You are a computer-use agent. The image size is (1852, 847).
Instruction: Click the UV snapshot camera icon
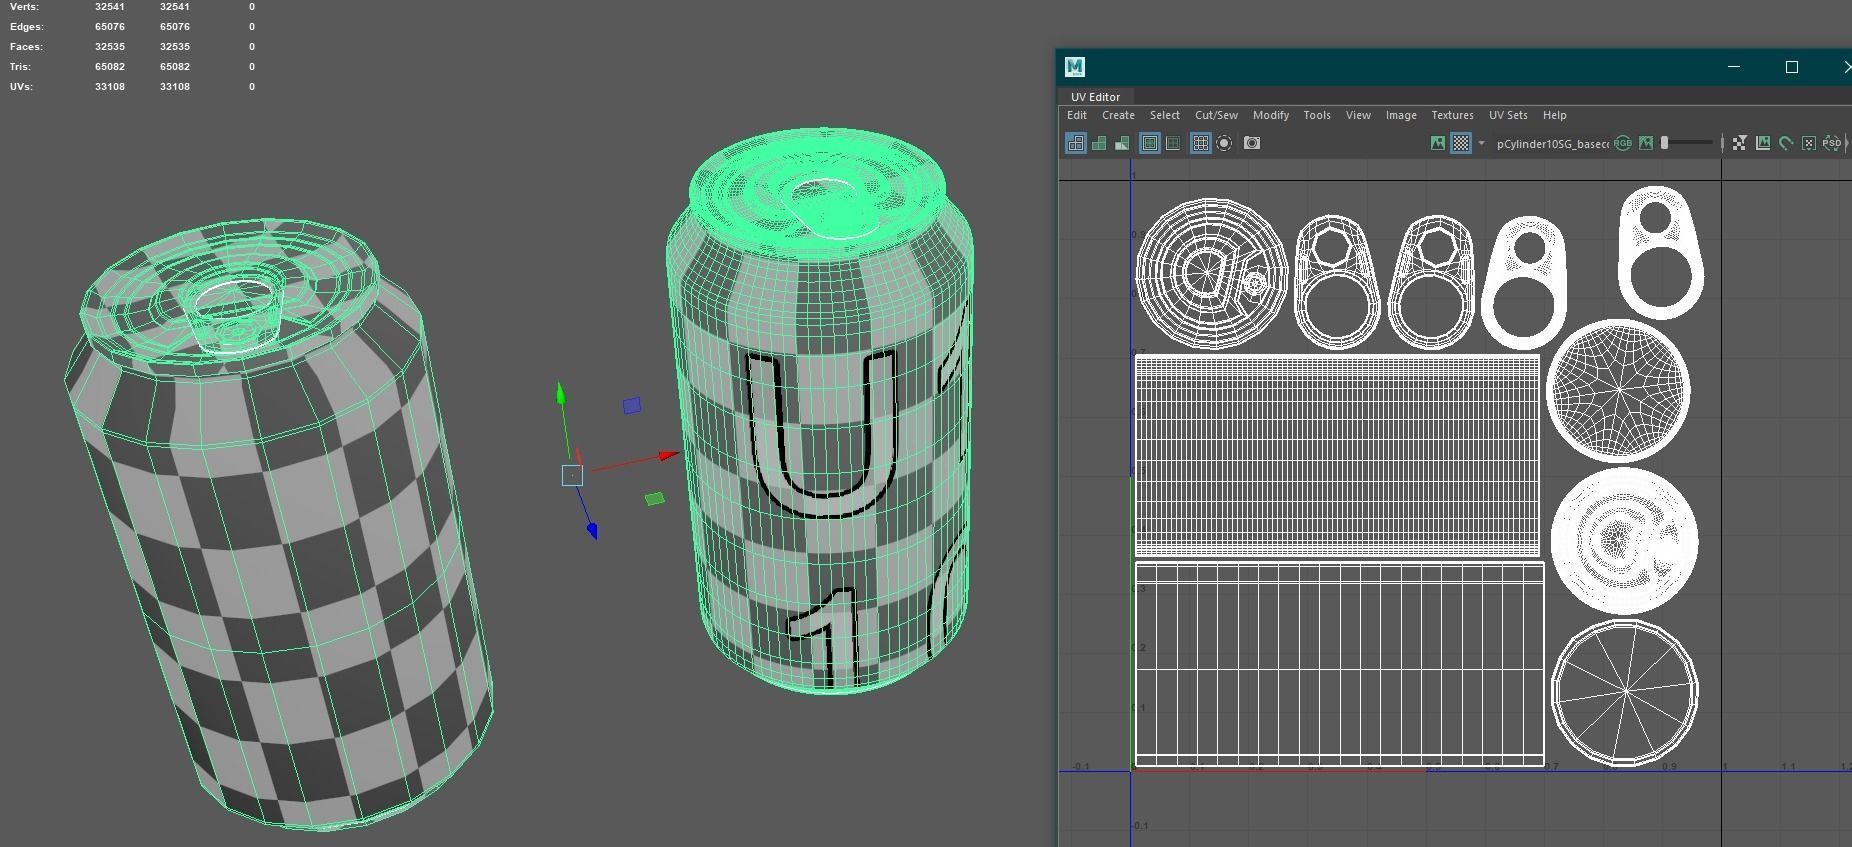(x=1252, y=143)
